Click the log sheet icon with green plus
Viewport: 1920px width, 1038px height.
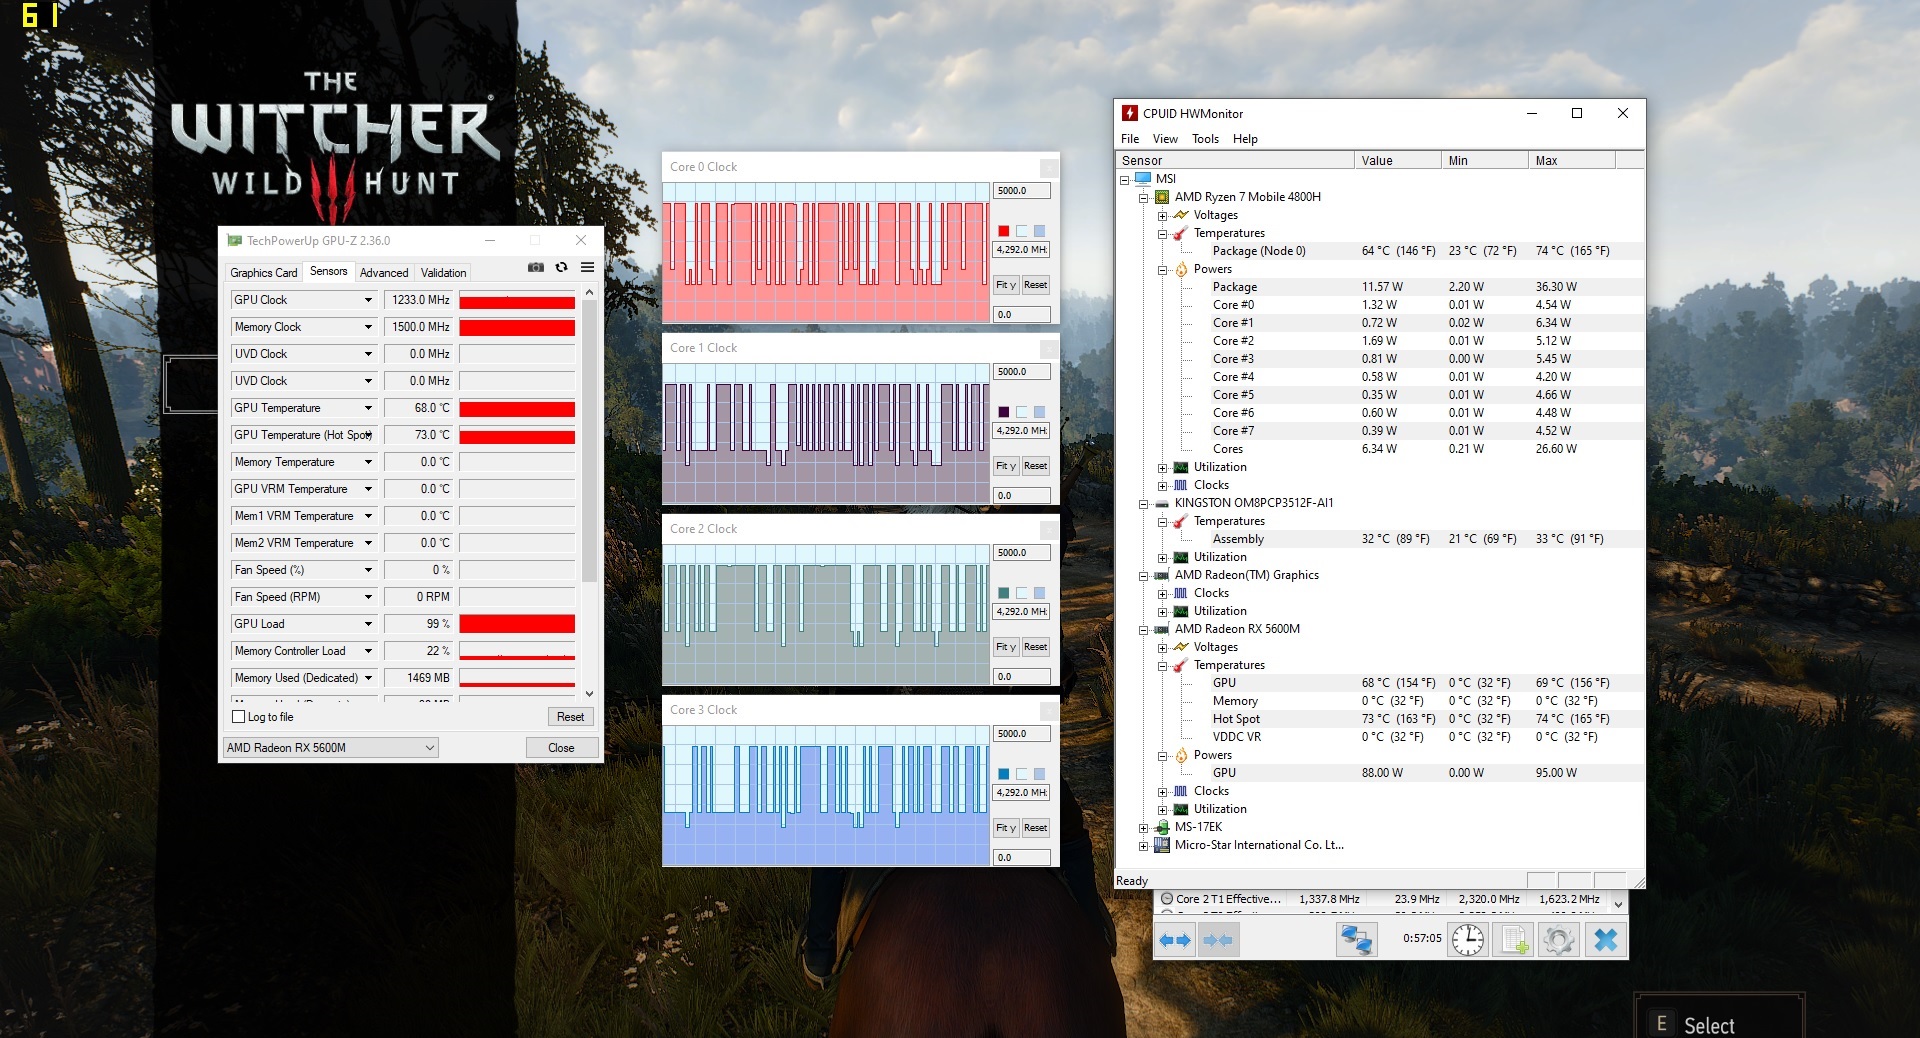point(1514,940)
